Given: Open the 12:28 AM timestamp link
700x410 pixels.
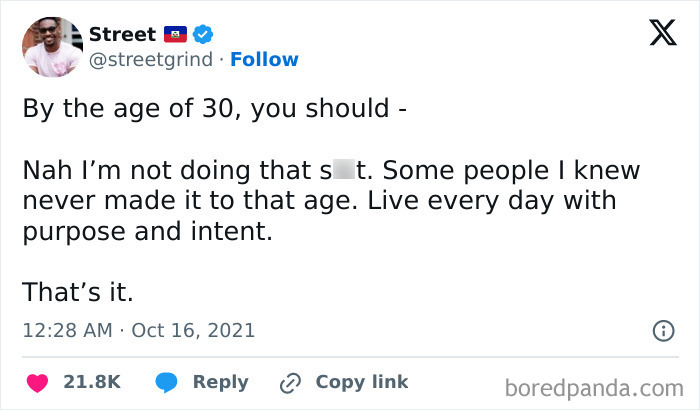Looking at the screenshot, I should (65, 330).
